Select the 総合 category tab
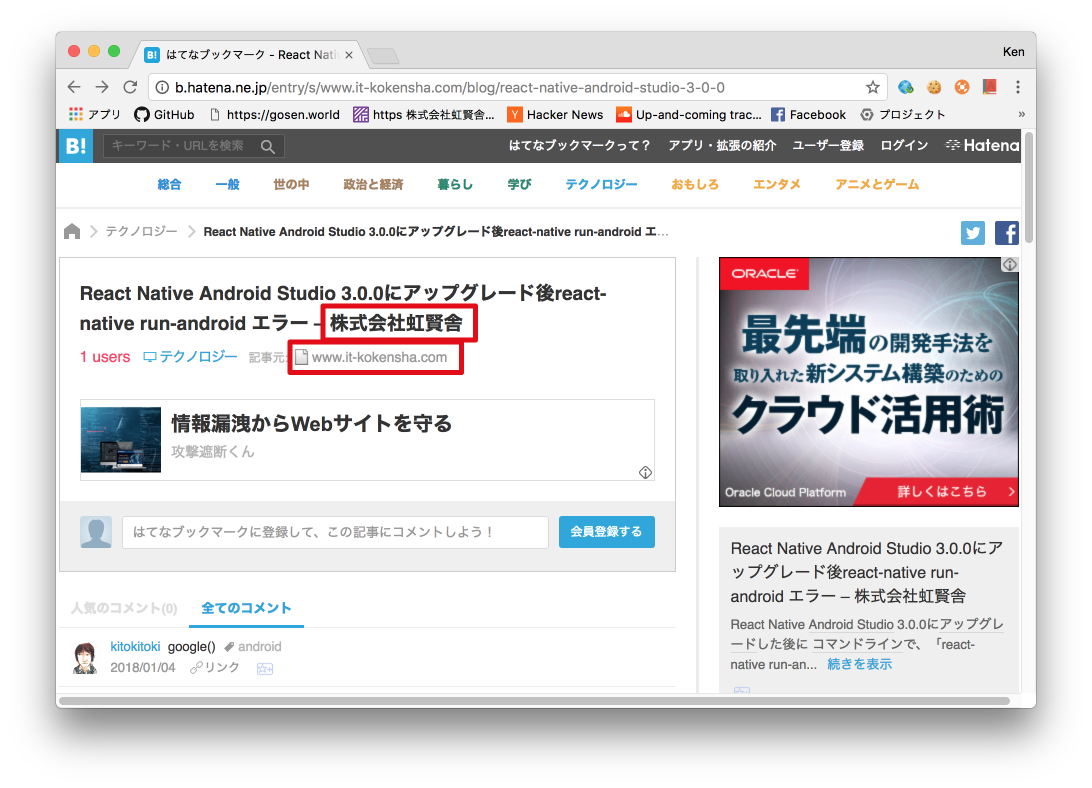1092x788 pixels. point(169,184)
